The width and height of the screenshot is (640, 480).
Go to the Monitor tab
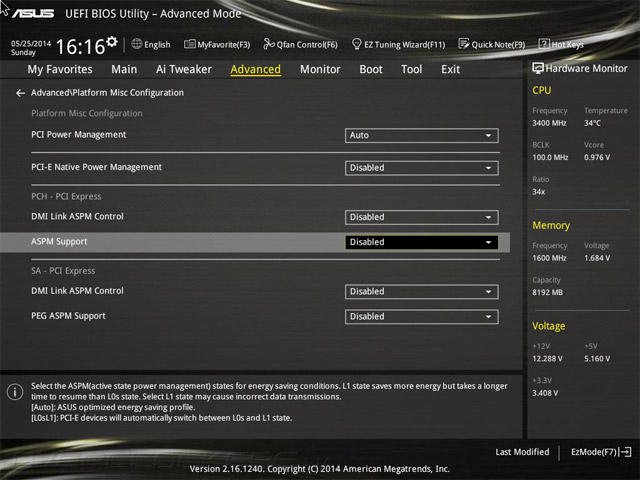(320, 69)
